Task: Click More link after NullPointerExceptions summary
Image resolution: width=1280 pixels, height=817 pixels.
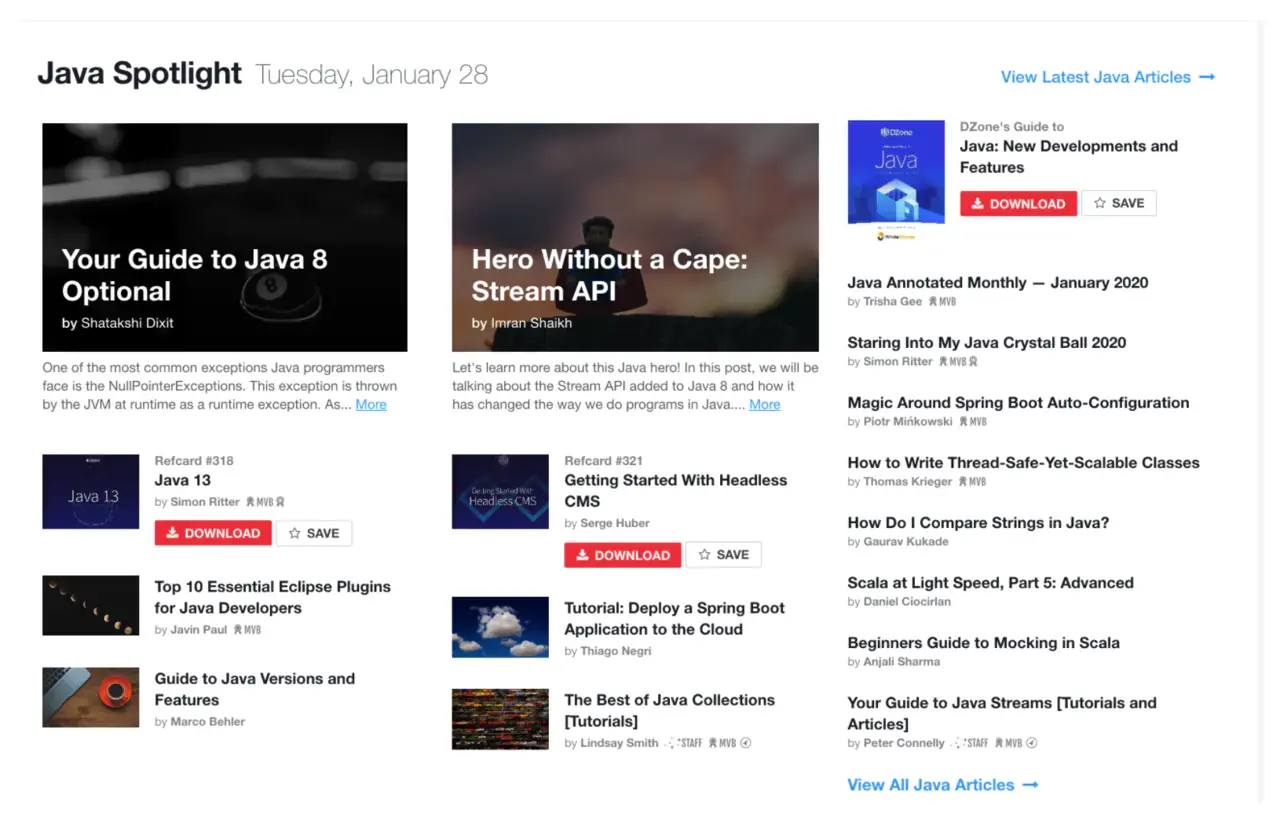Action: 371,405
